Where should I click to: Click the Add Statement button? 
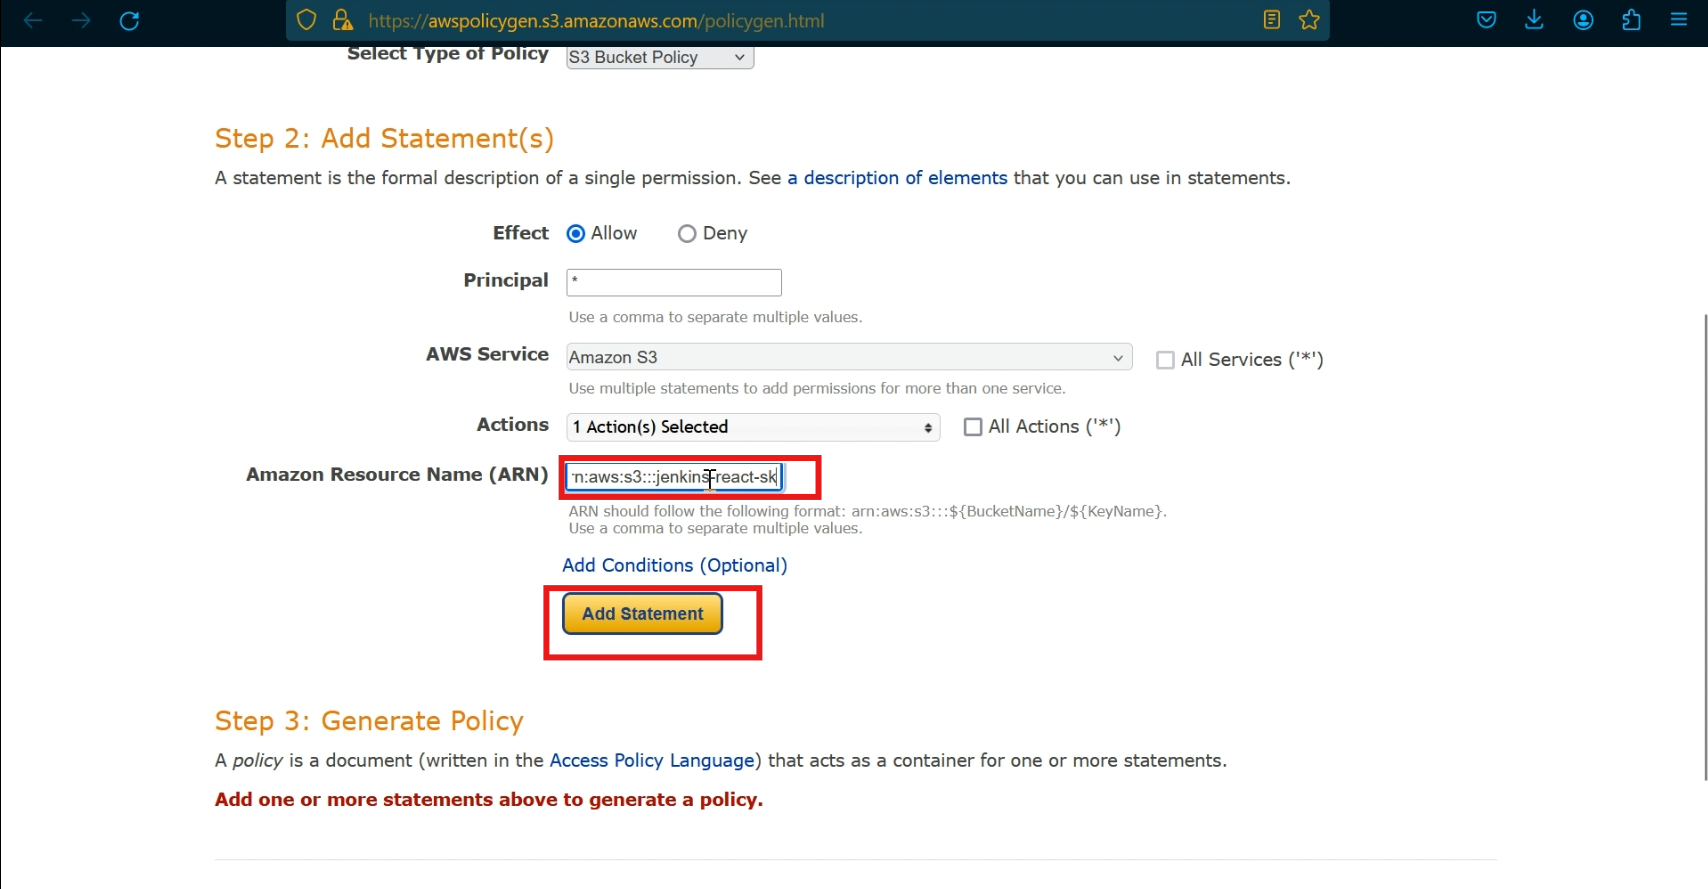[x=643, y=614]
